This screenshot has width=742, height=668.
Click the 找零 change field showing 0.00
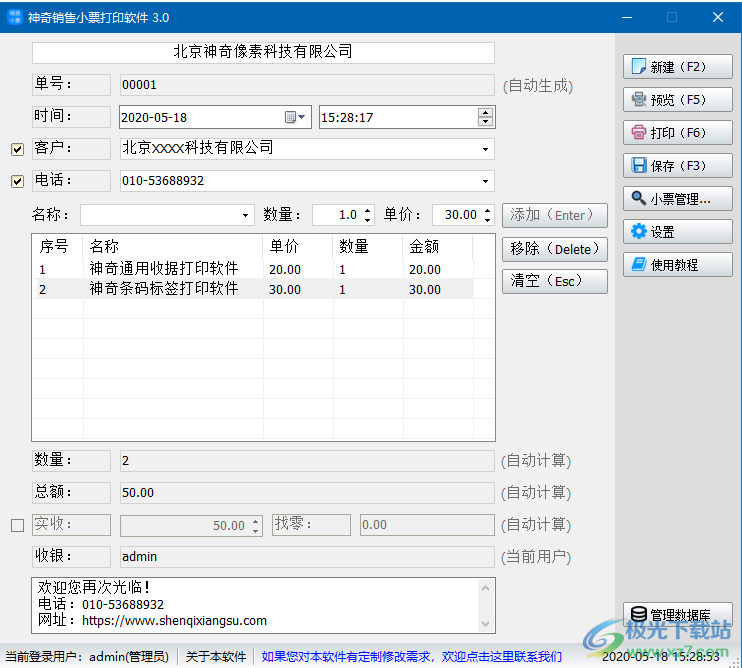(427, 525)
